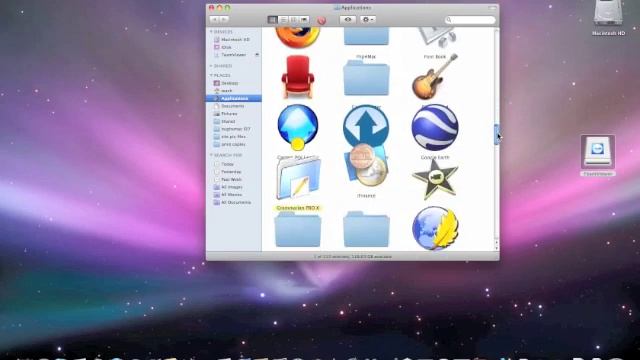640x360 pixels.
Task: Select Macintosh HD in the sidebar
Action: click(234, 40)
